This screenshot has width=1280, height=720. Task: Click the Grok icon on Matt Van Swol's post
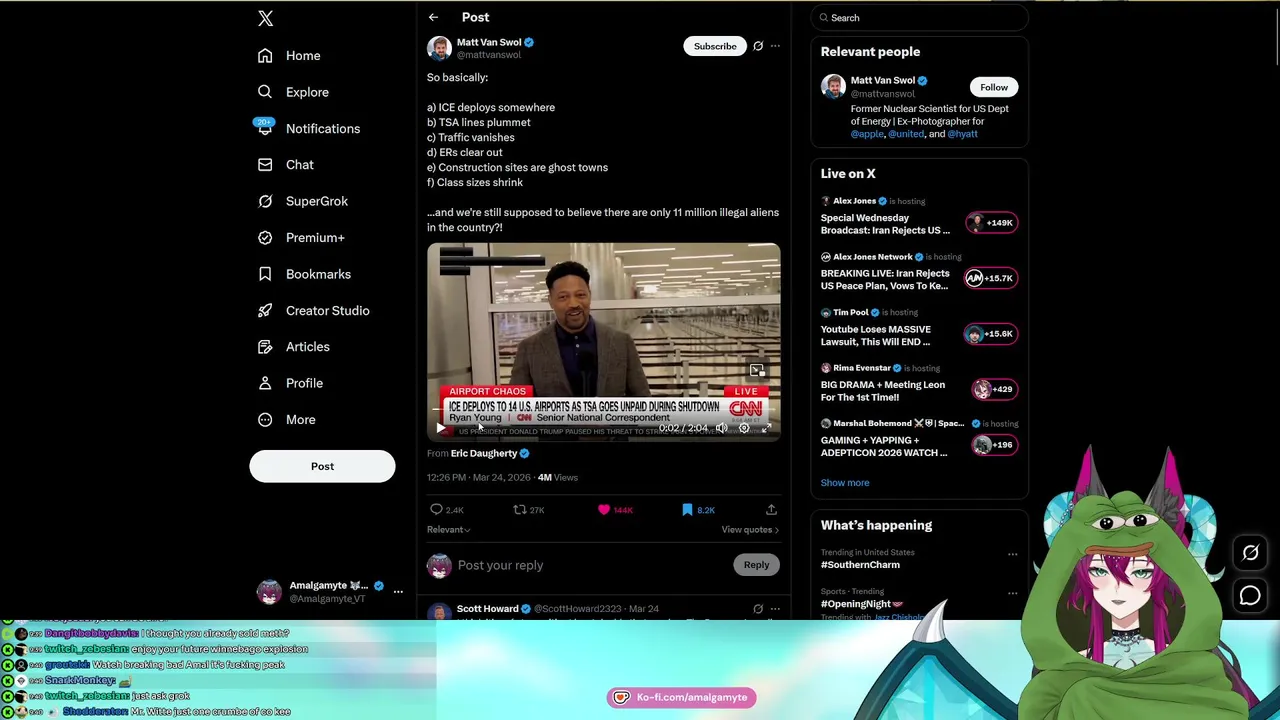pos(758,46)
